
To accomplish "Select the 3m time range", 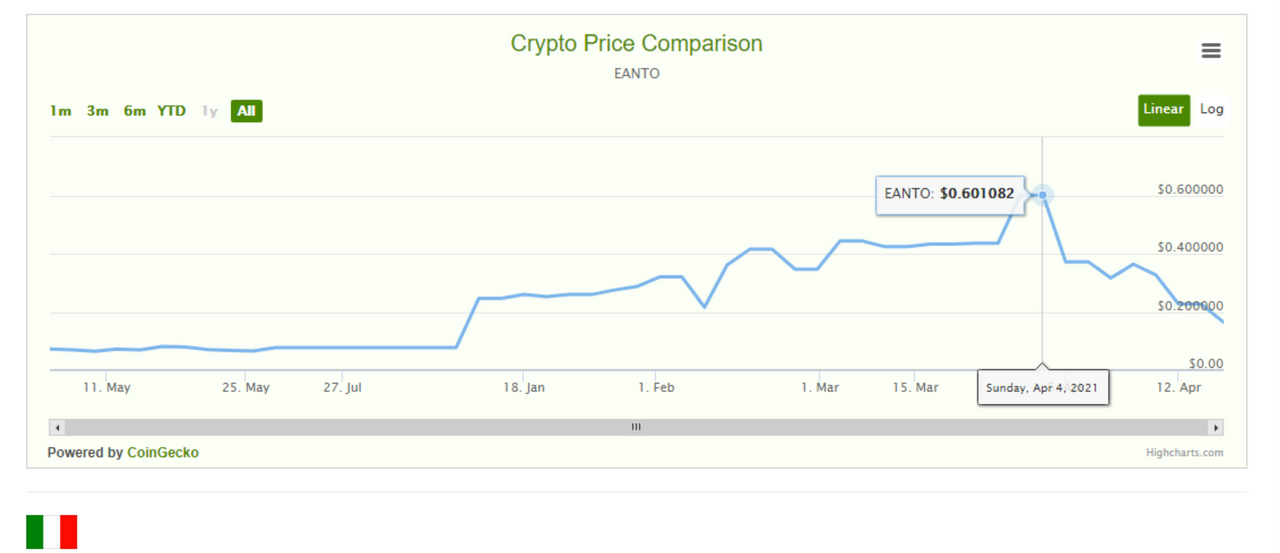I will click(97, 111).
